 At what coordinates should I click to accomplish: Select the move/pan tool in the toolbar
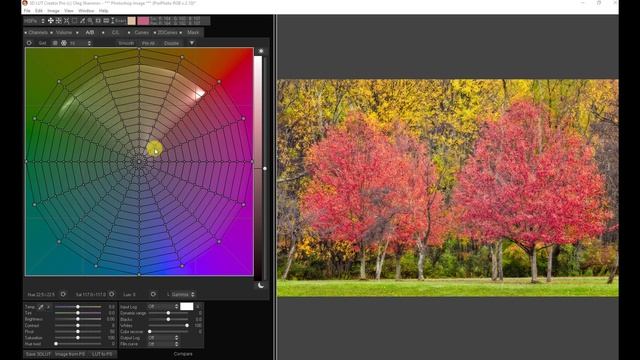coord(51,20)
